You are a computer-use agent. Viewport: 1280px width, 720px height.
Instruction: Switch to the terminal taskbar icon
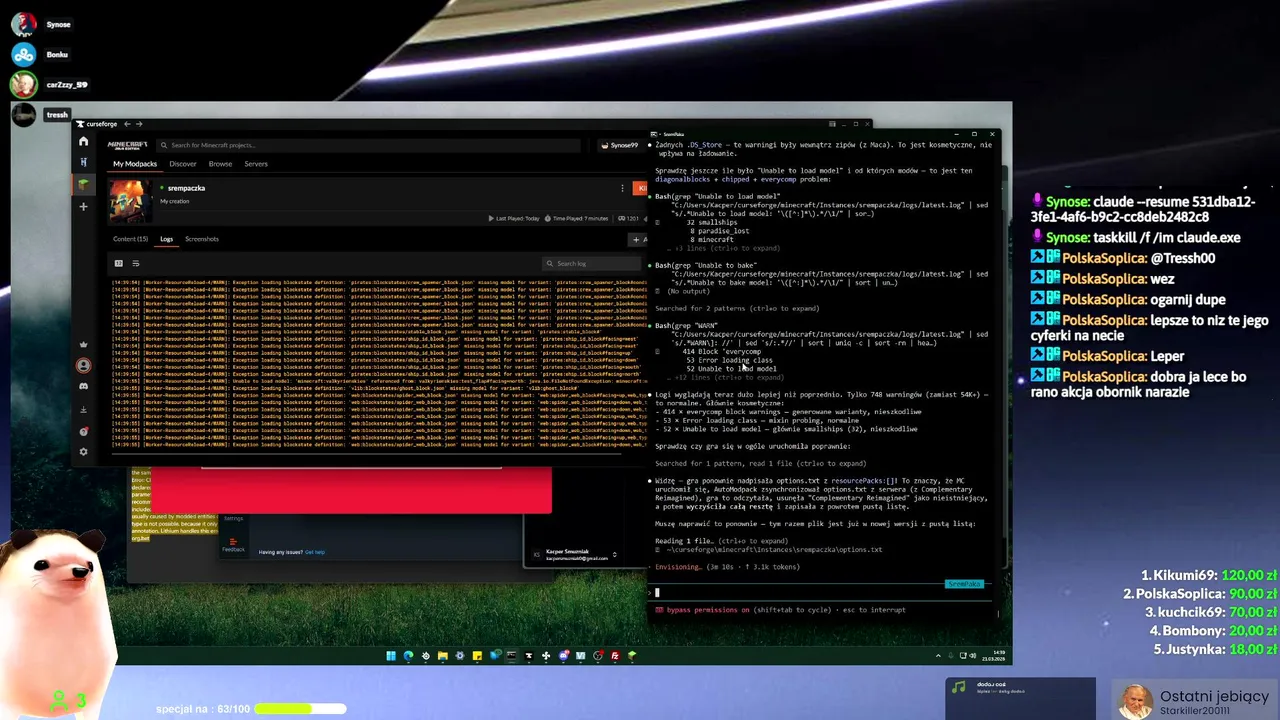pyautogui.click(x=511, y=656)
